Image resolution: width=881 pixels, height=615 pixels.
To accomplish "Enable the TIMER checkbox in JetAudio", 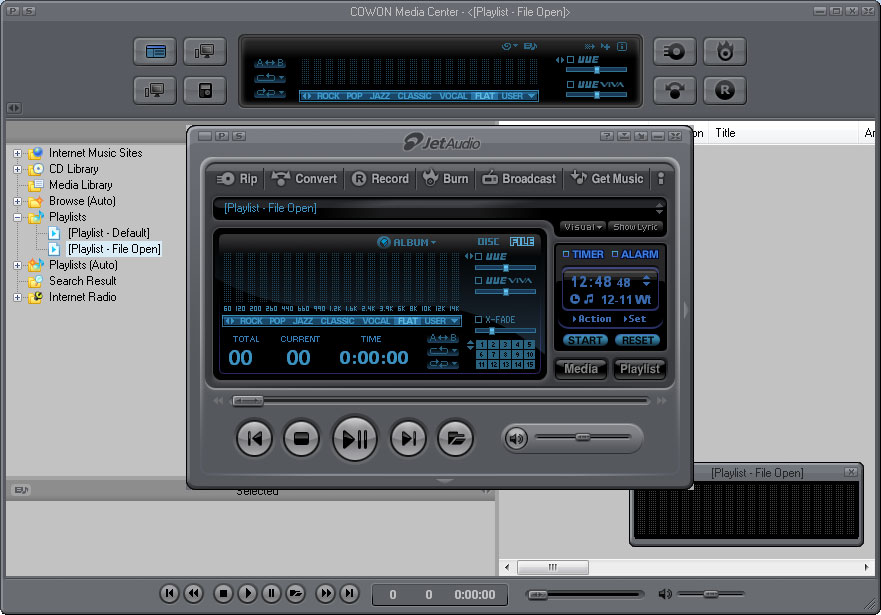I will (566, 254).
